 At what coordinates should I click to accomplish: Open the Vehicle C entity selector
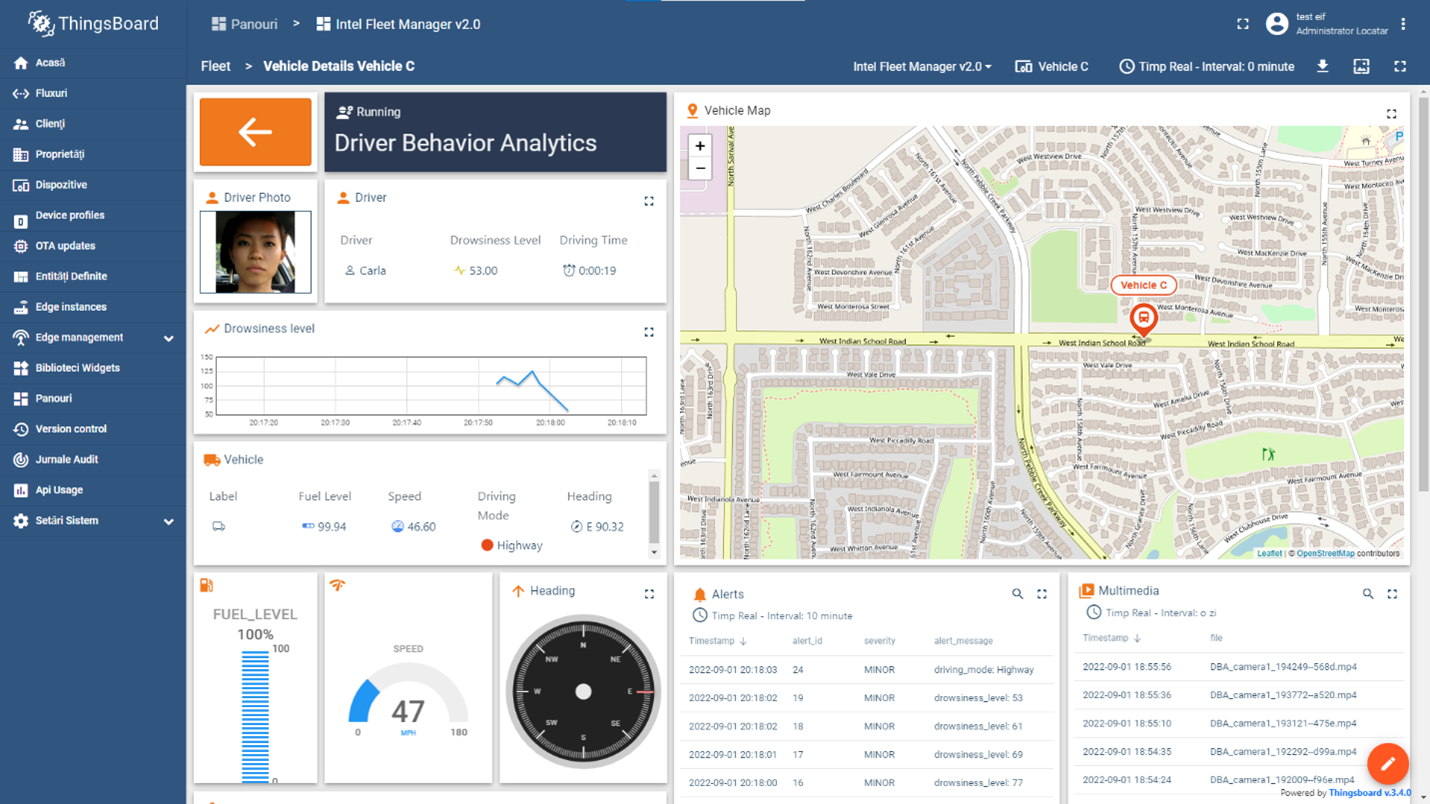coord(1052,66)
